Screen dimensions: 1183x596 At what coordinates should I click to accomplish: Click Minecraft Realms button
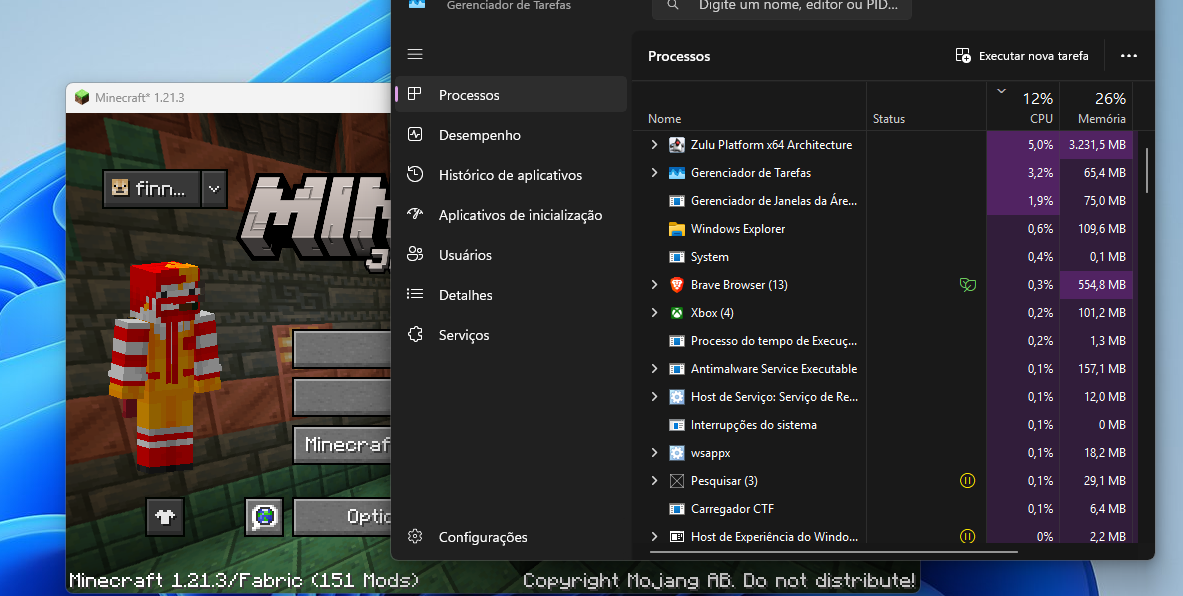point(342,444)
